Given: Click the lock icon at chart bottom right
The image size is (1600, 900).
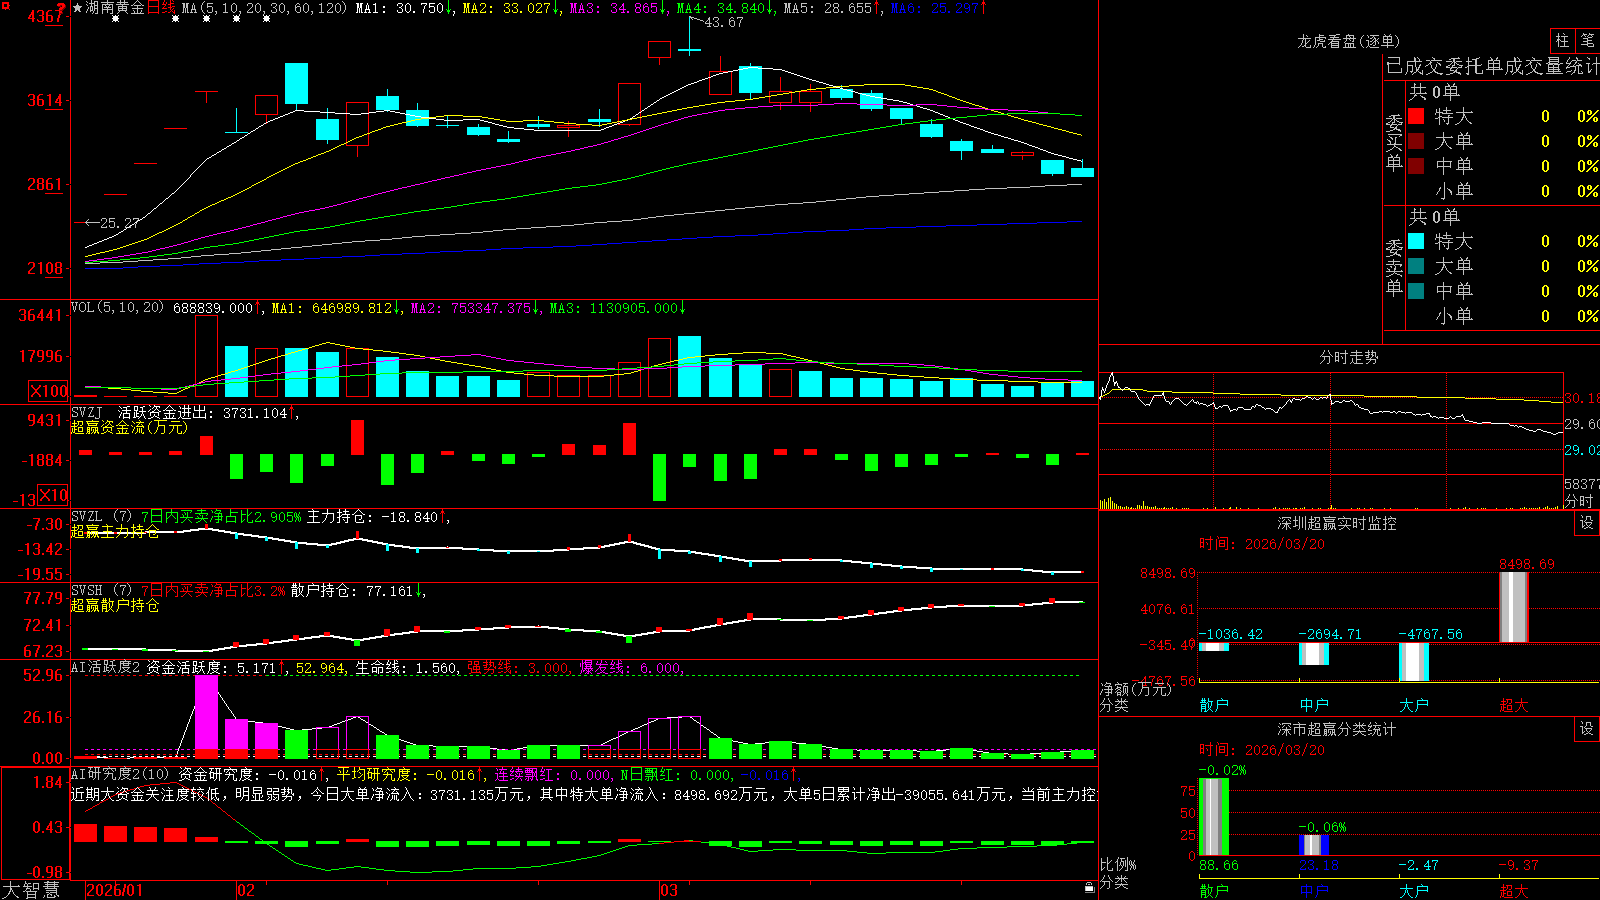Looking at the screenshot, I should pyautogui.click(x=1089, y=887).
